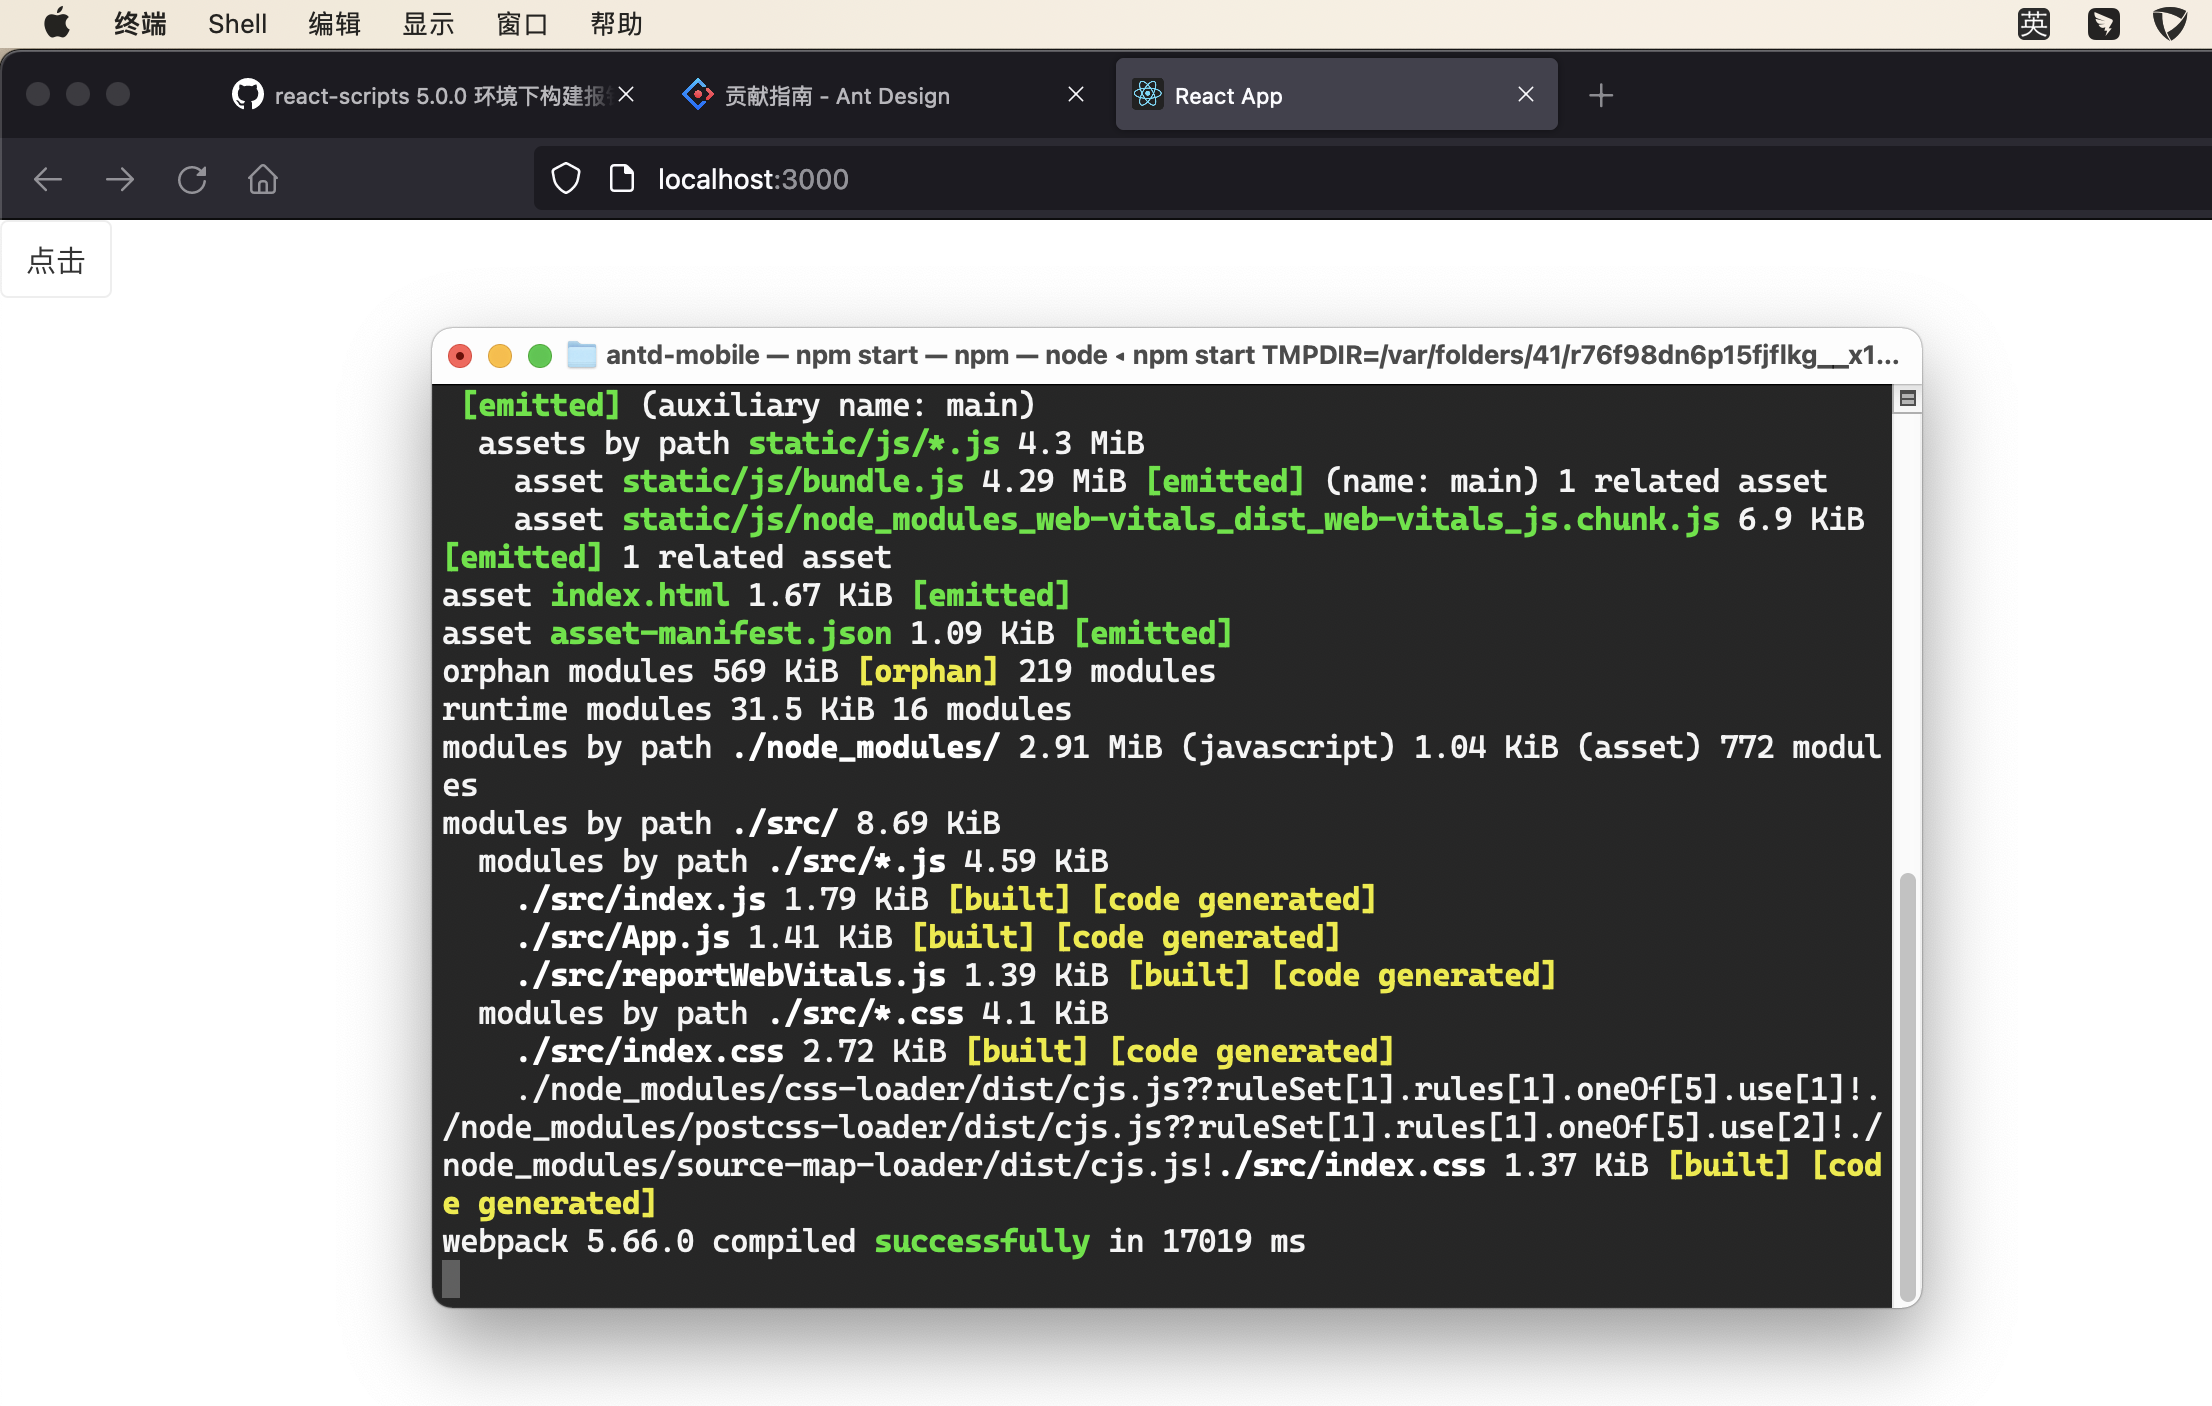Toggle the tracking protection shield in the address bar
The height and width of the screenshot is (1406, 2212).
566,177
